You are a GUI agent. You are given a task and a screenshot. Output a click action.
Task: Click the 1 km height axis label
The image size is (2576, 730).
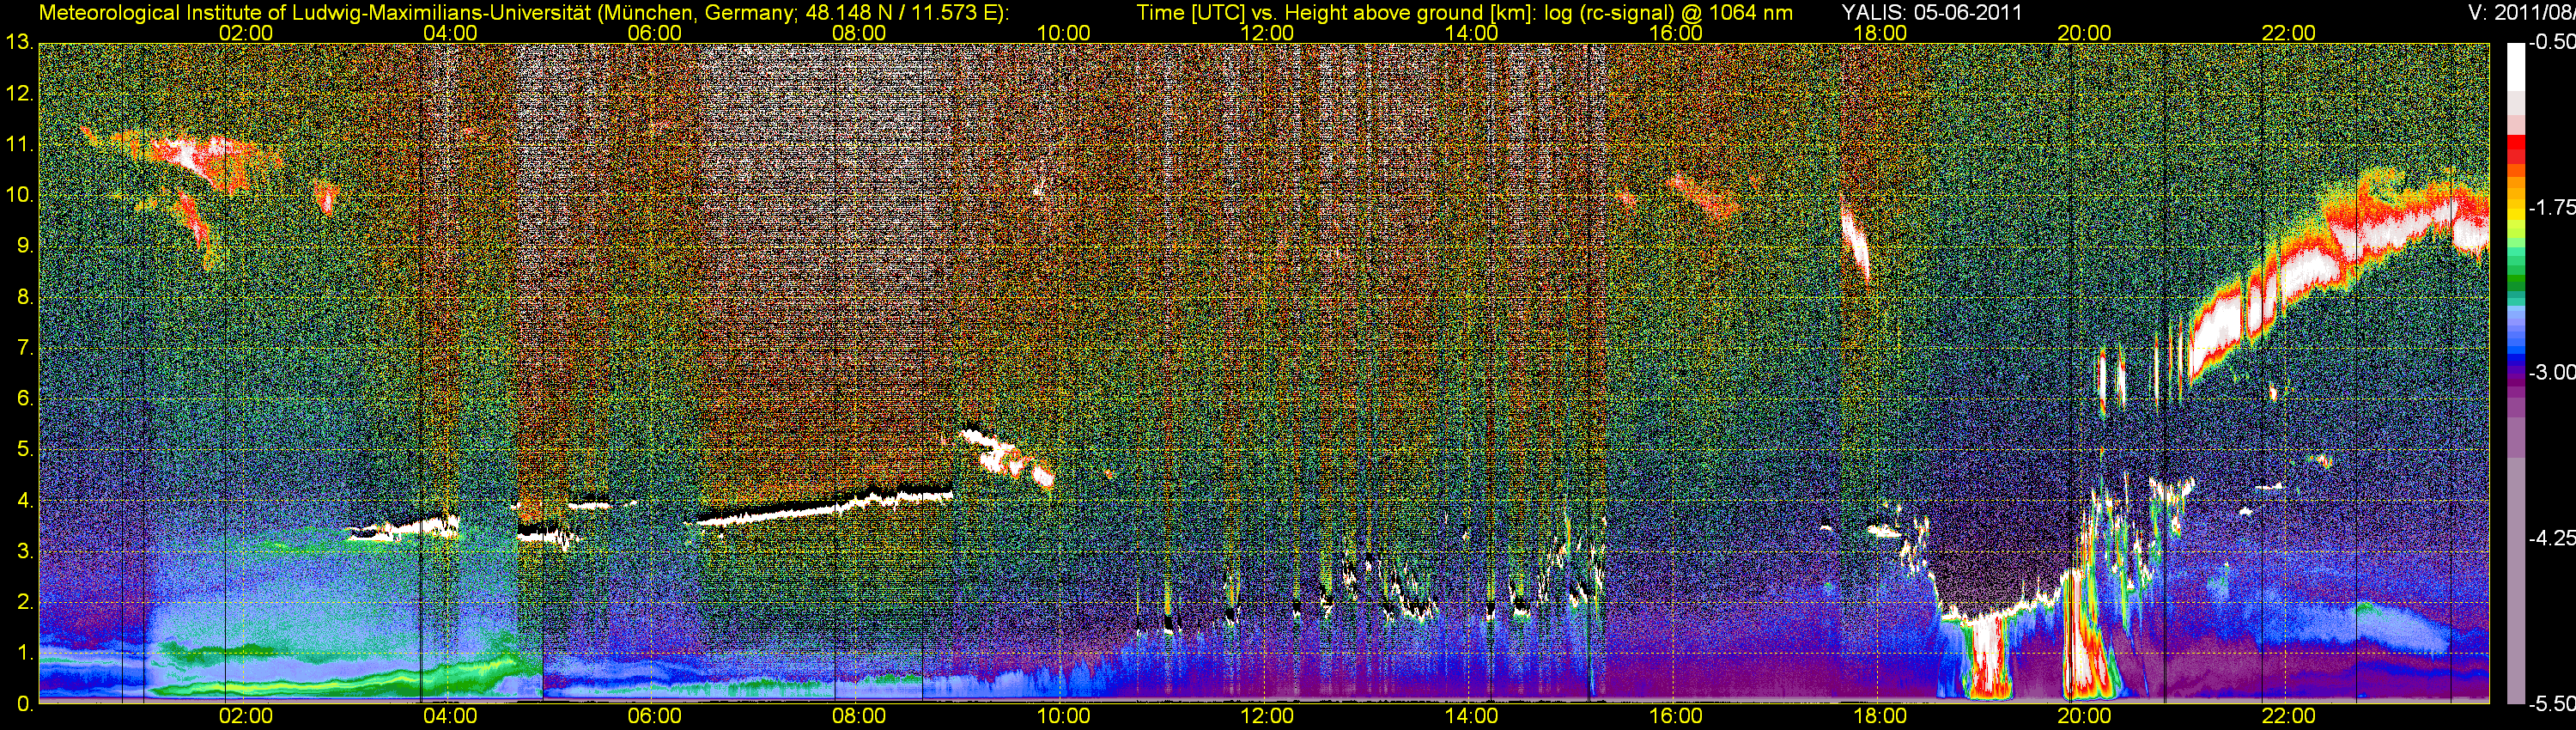[x=24, y=653]
